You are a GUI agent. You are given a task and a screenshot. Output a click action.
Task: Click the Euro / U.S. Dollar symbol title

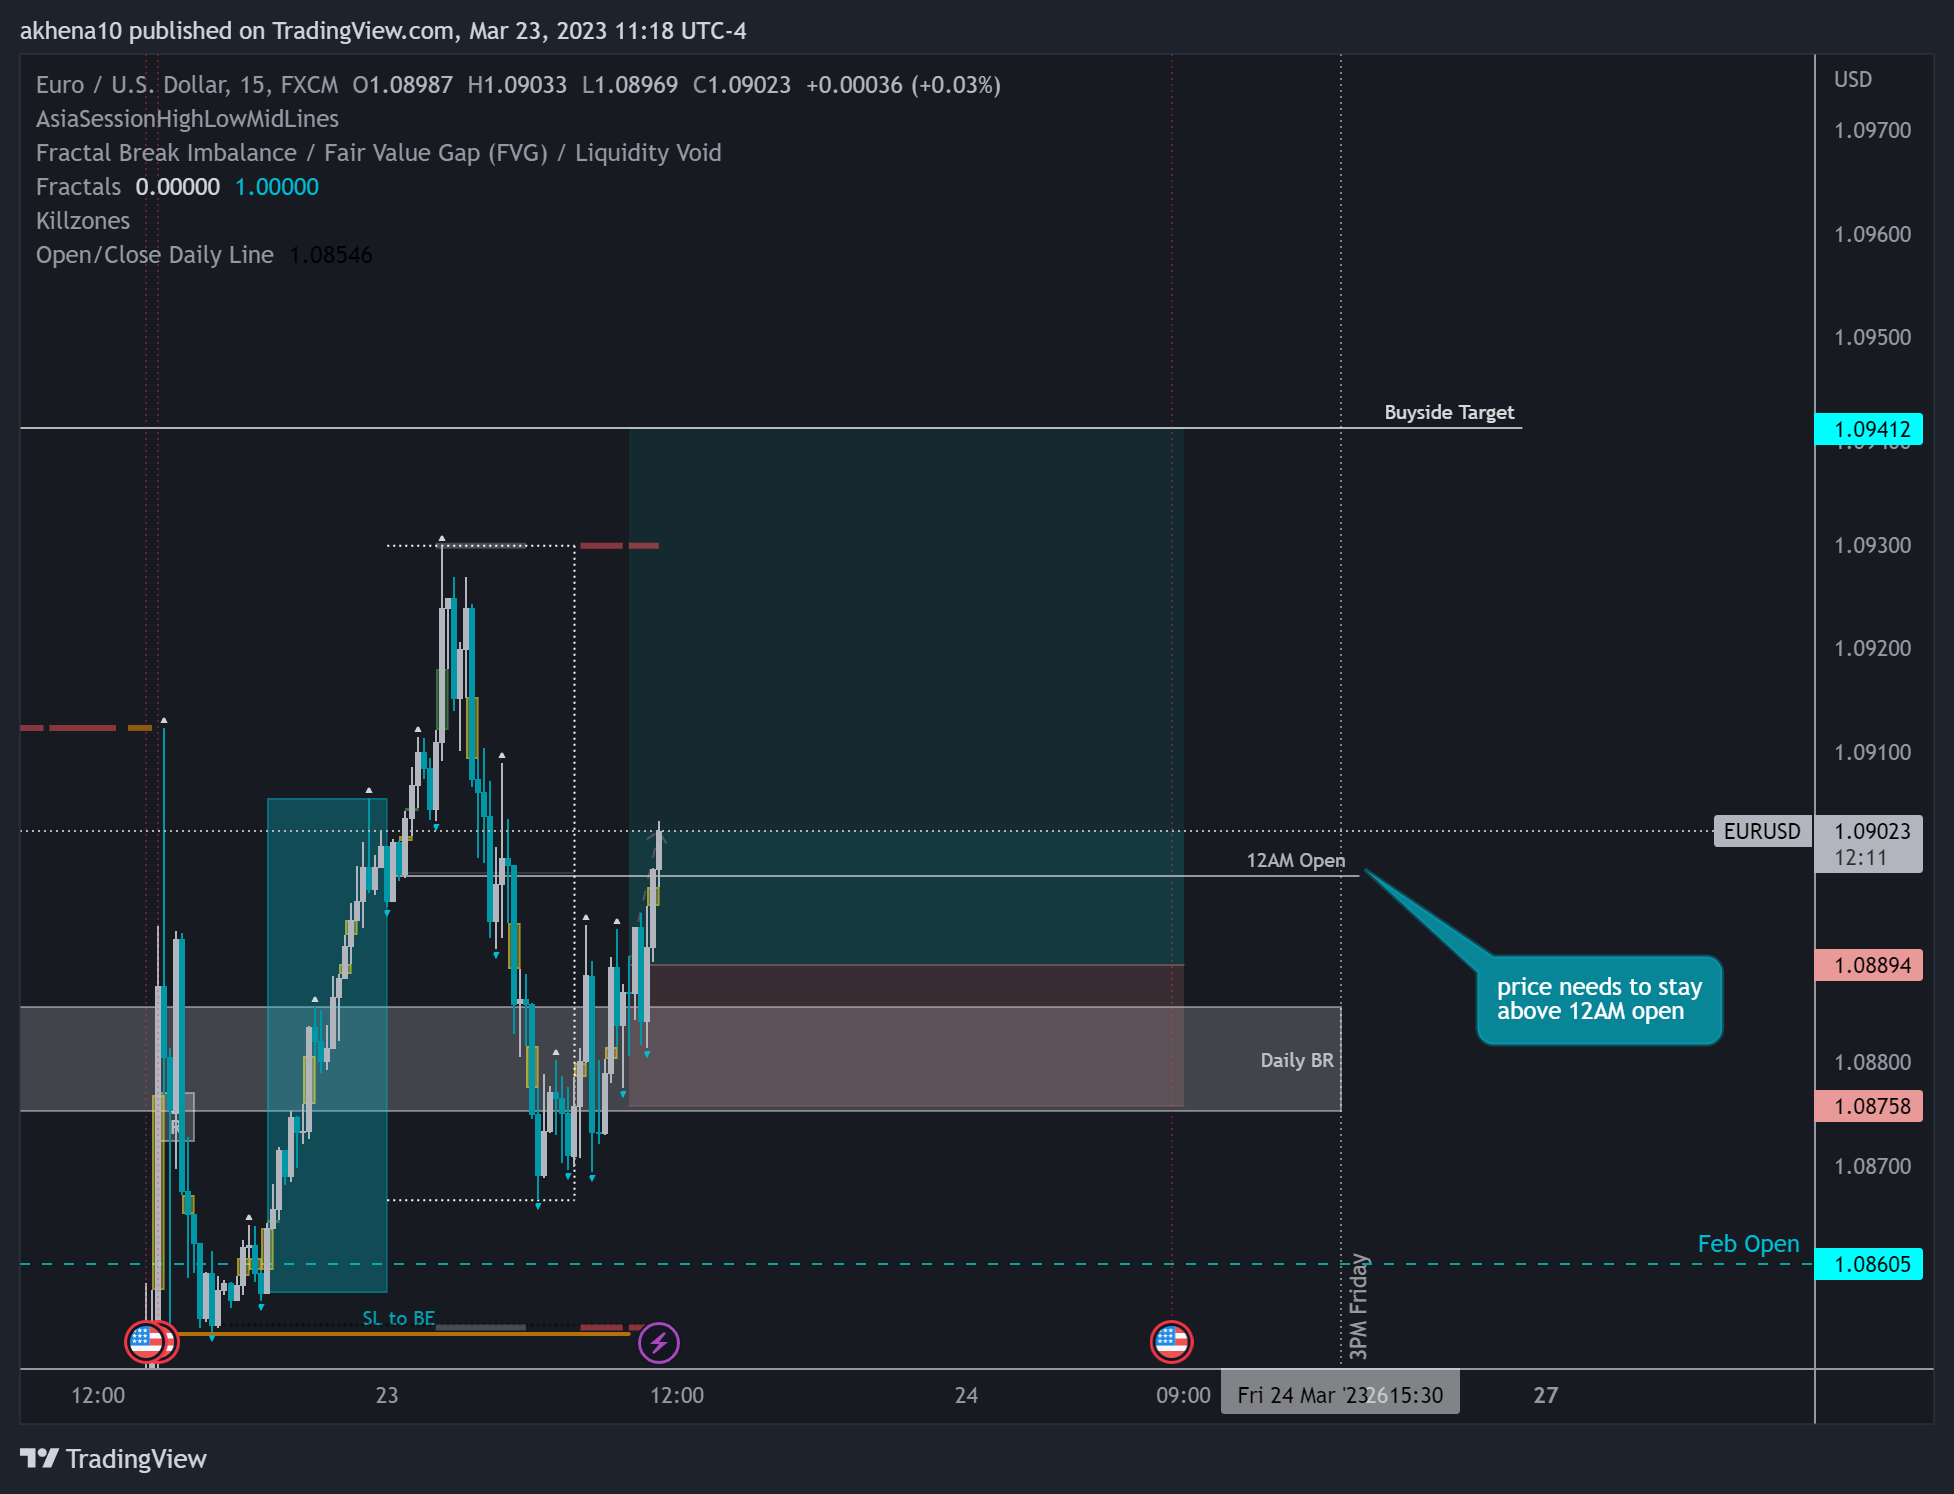(x=187, y=85)
